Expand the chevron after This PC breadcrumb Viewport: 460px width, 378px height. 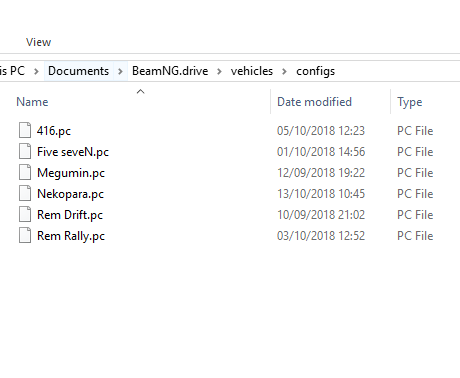pyautogui.click(x=36, y=71)
